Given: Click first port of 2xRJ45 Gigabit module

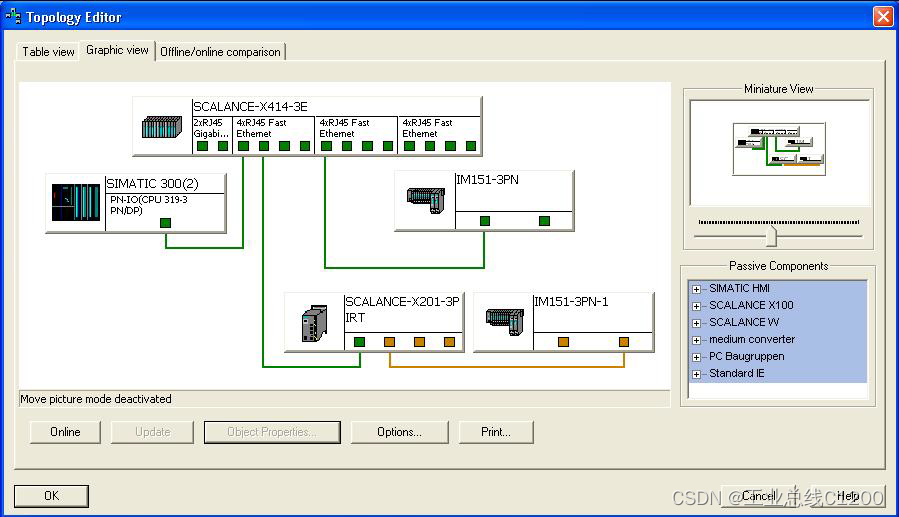Looking at the screenshot, I should (x=202, y=146).
